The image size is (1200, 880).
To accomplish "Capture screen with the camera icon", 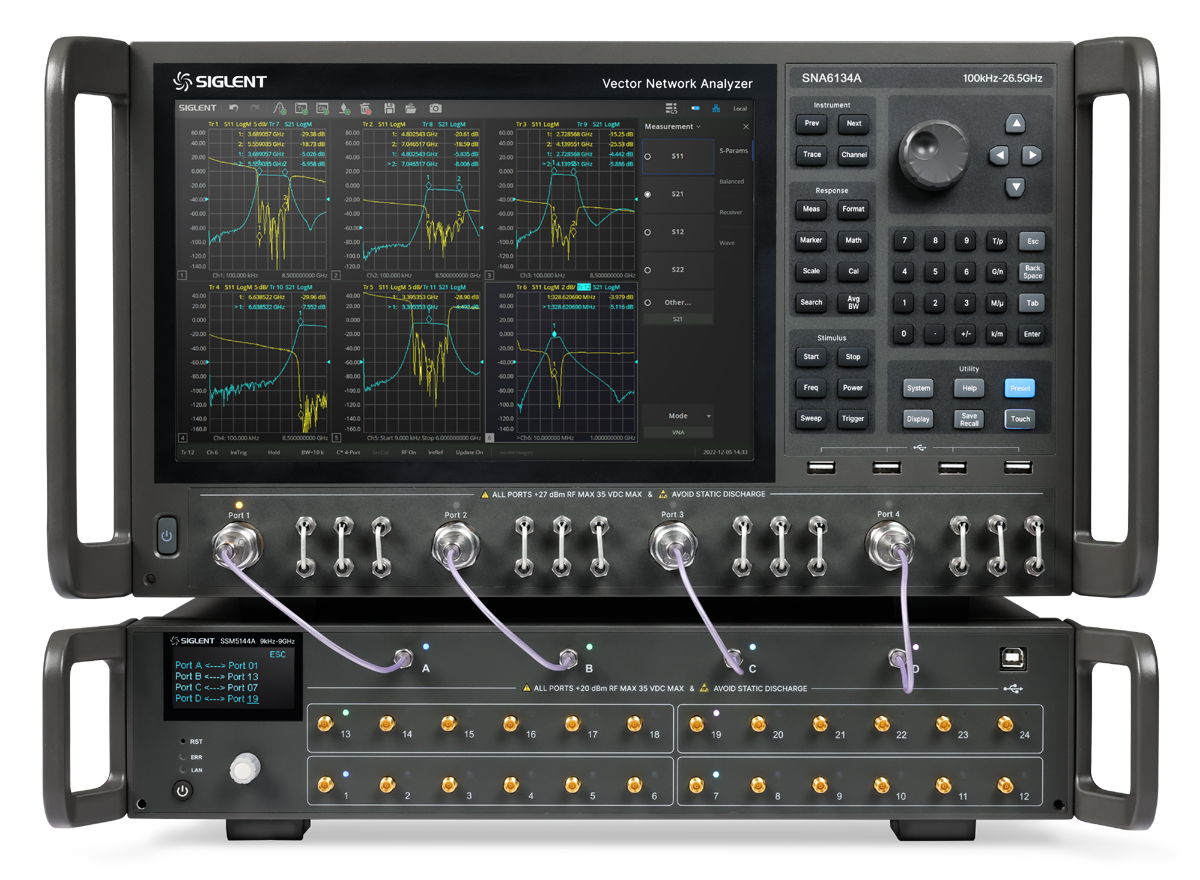I will (x=436, y=108).
